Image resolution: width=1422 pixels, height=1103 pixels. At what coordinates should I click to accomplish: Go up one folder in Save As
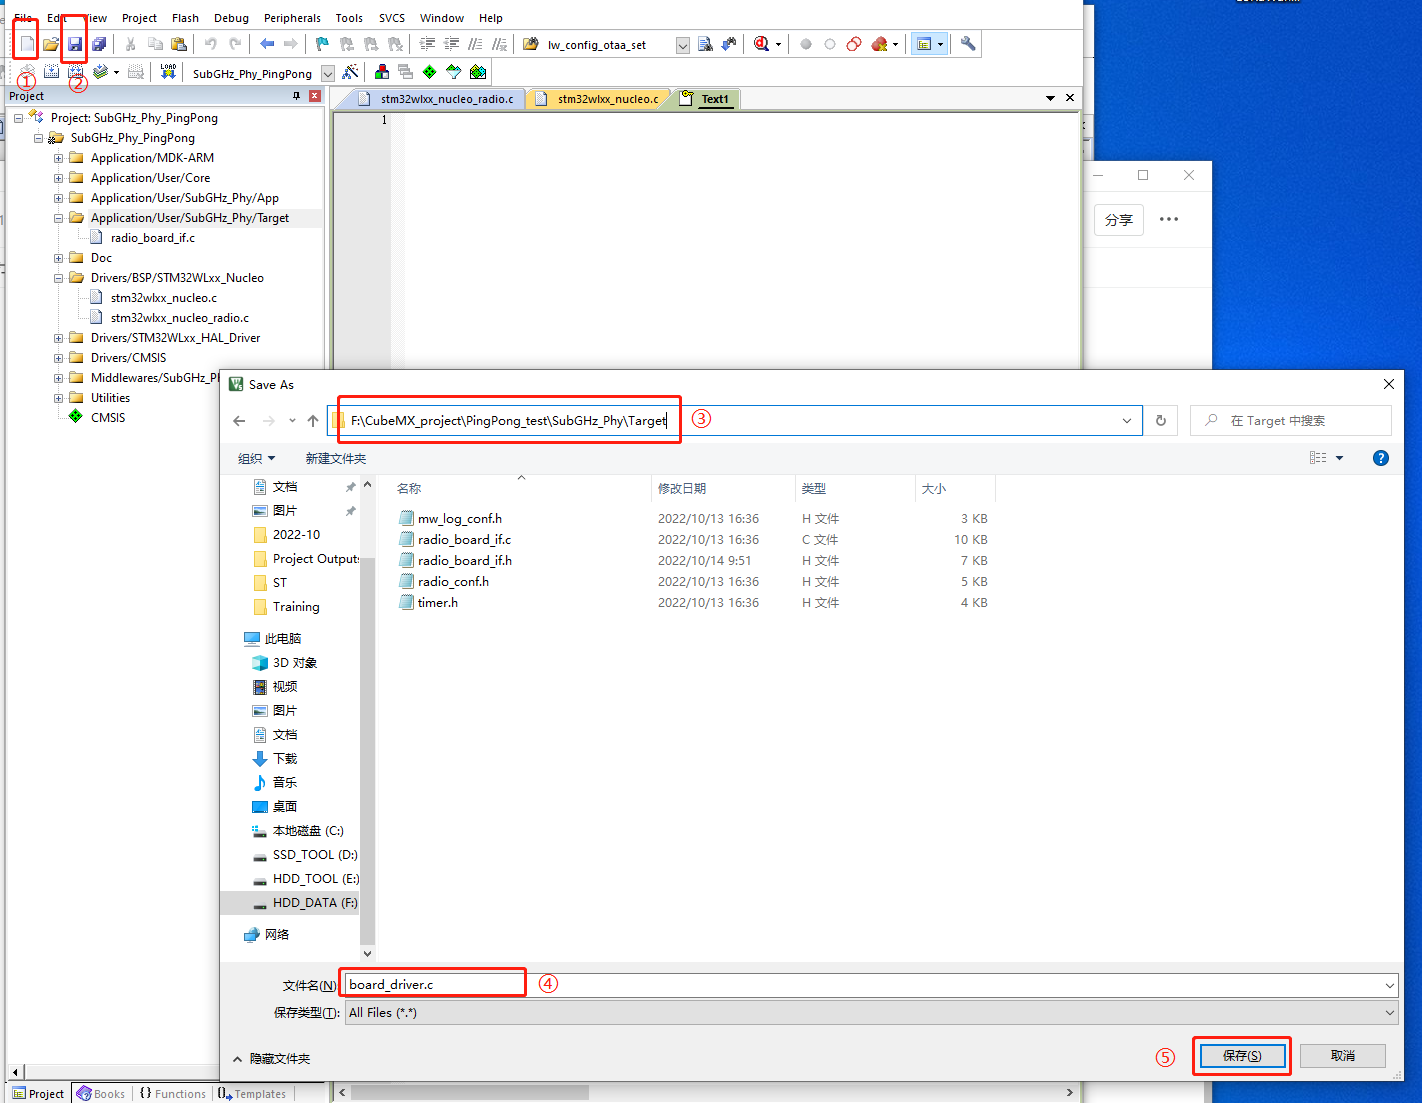point(313,421)
